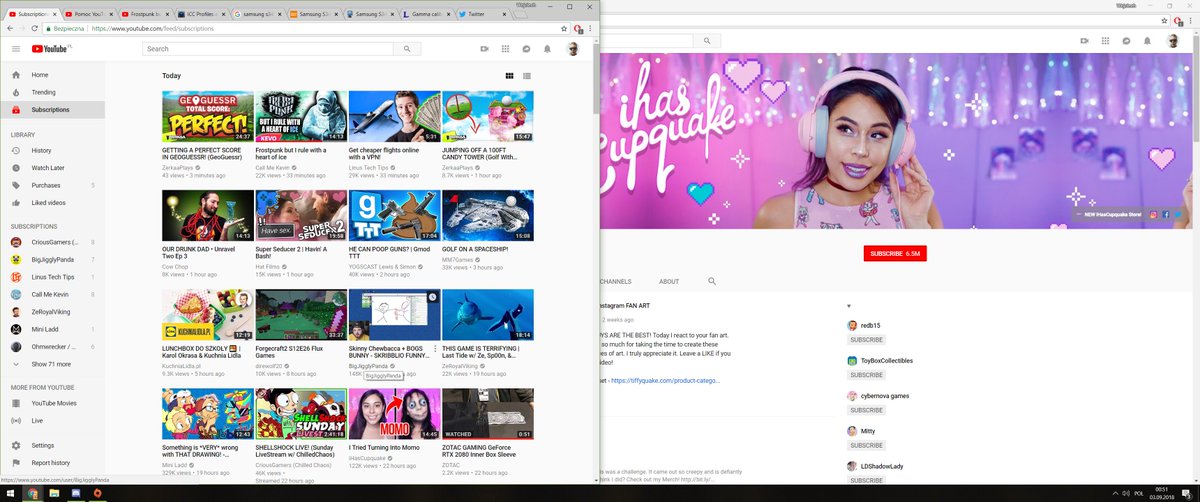The height and width of the screenshot is (502, 1200).
Task: Open the YouTube hamburger guide menu
Action: point(16,49)
